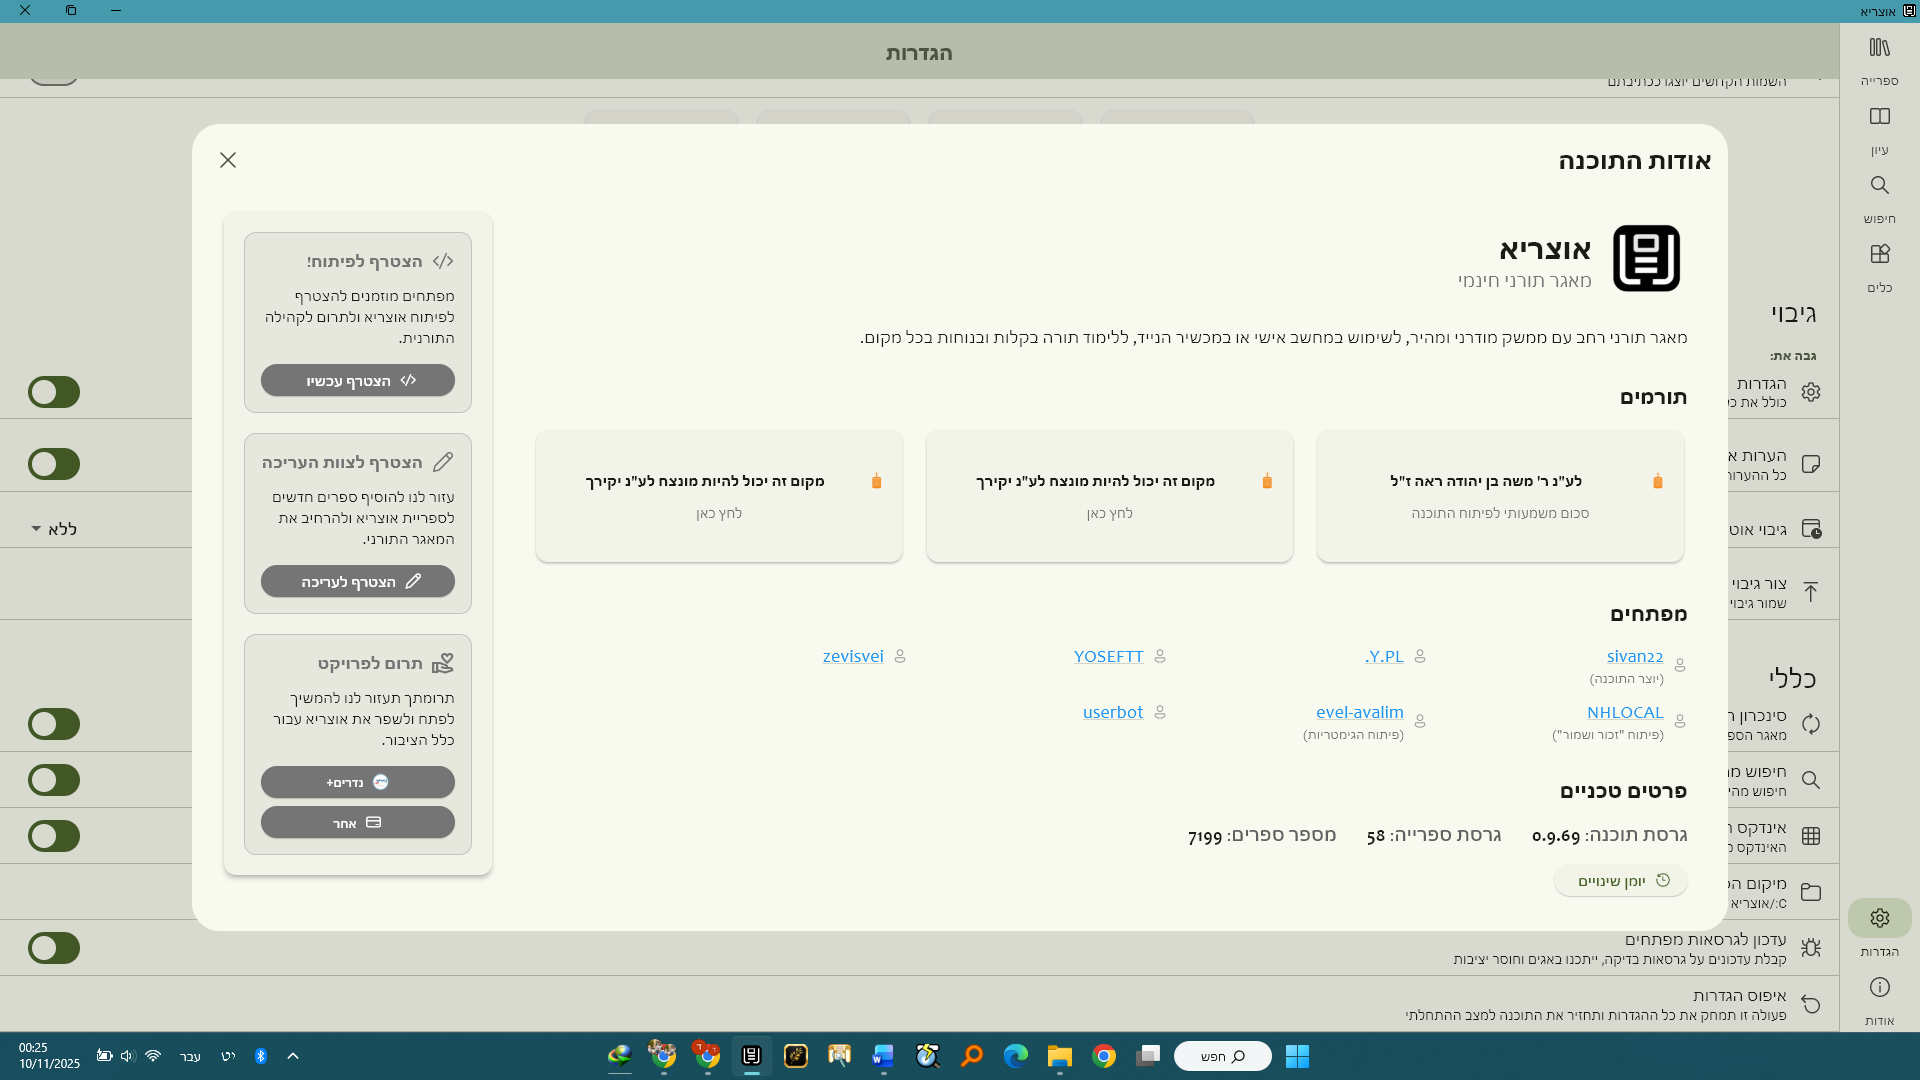This screenshot has width=1920, height=1080.
Task: Click the Otzaria logo in about dialog
Action: (1646, 259)
